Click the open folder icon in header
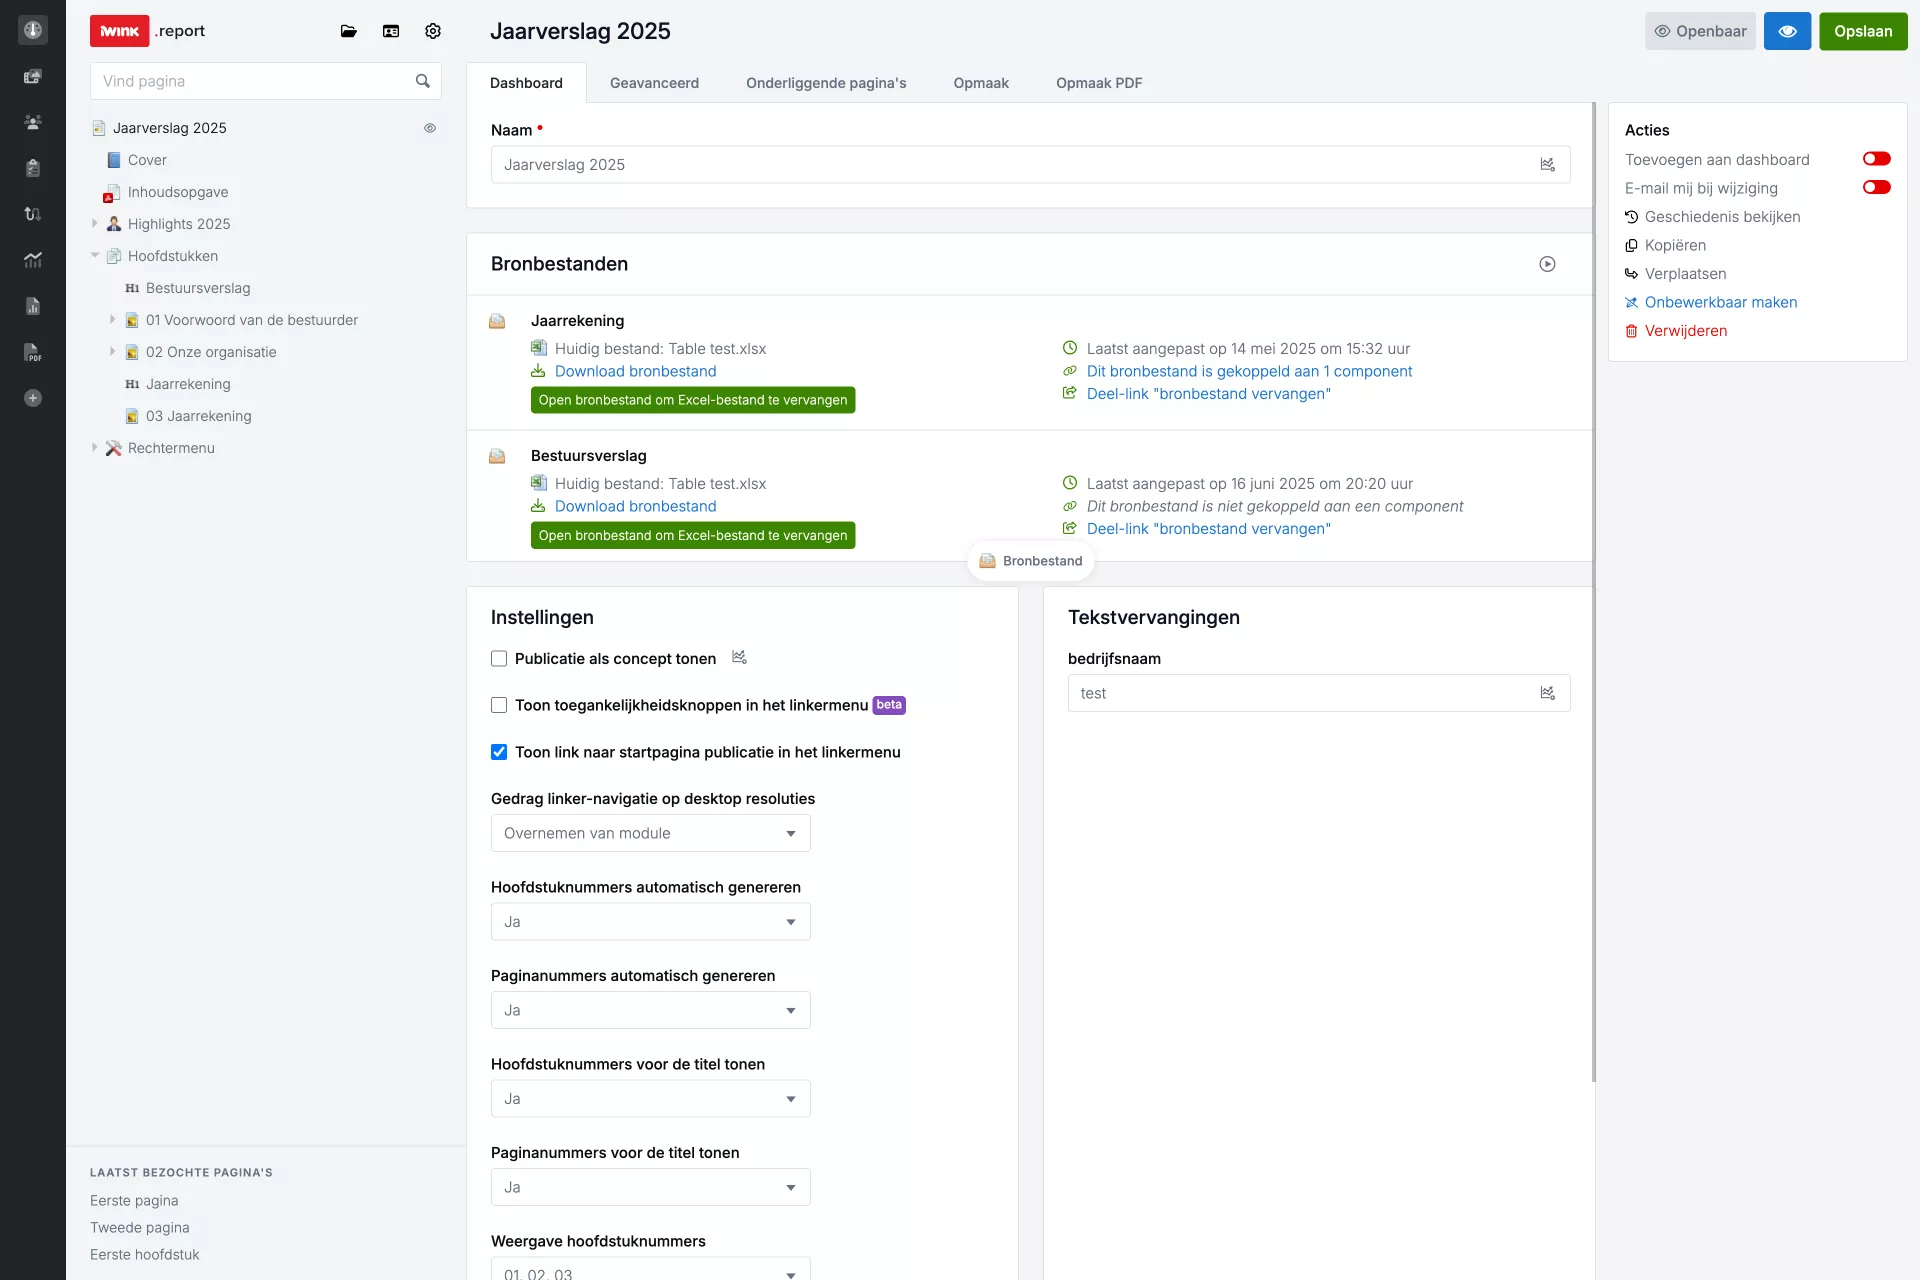The width and height of the screenshot is (1920, 1280). pyautogui.click(x=348, y=31)
